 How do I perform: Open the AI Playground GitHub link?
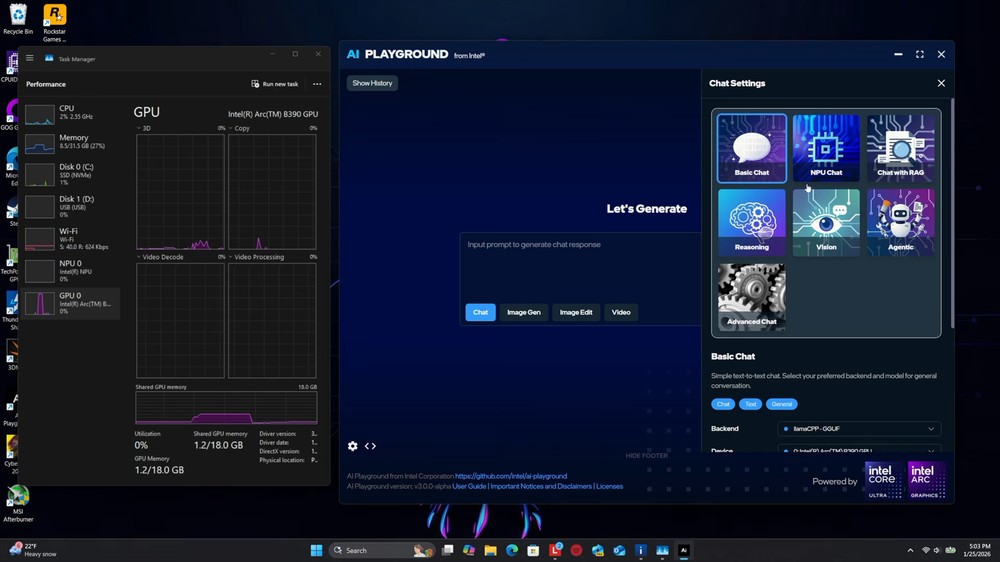point(511,476)
